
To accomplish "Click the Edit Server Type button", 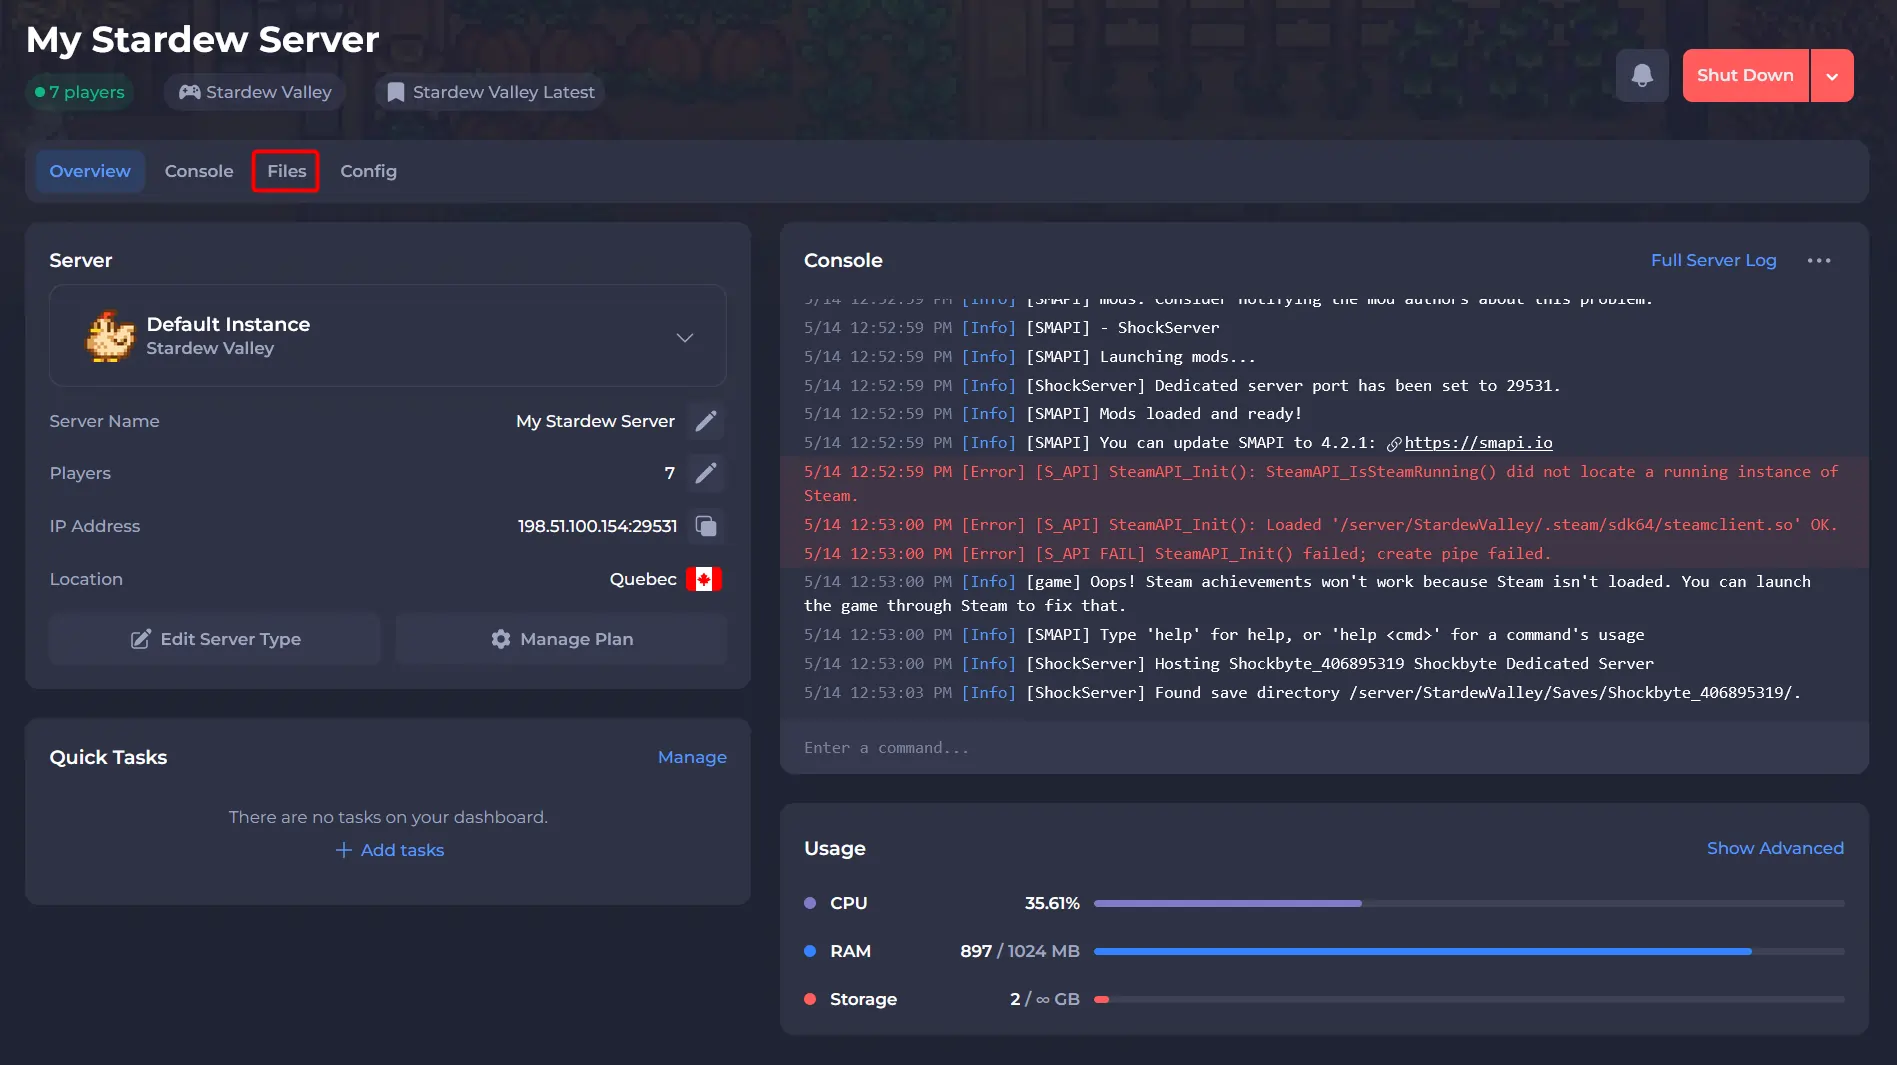I will point(215,639).
